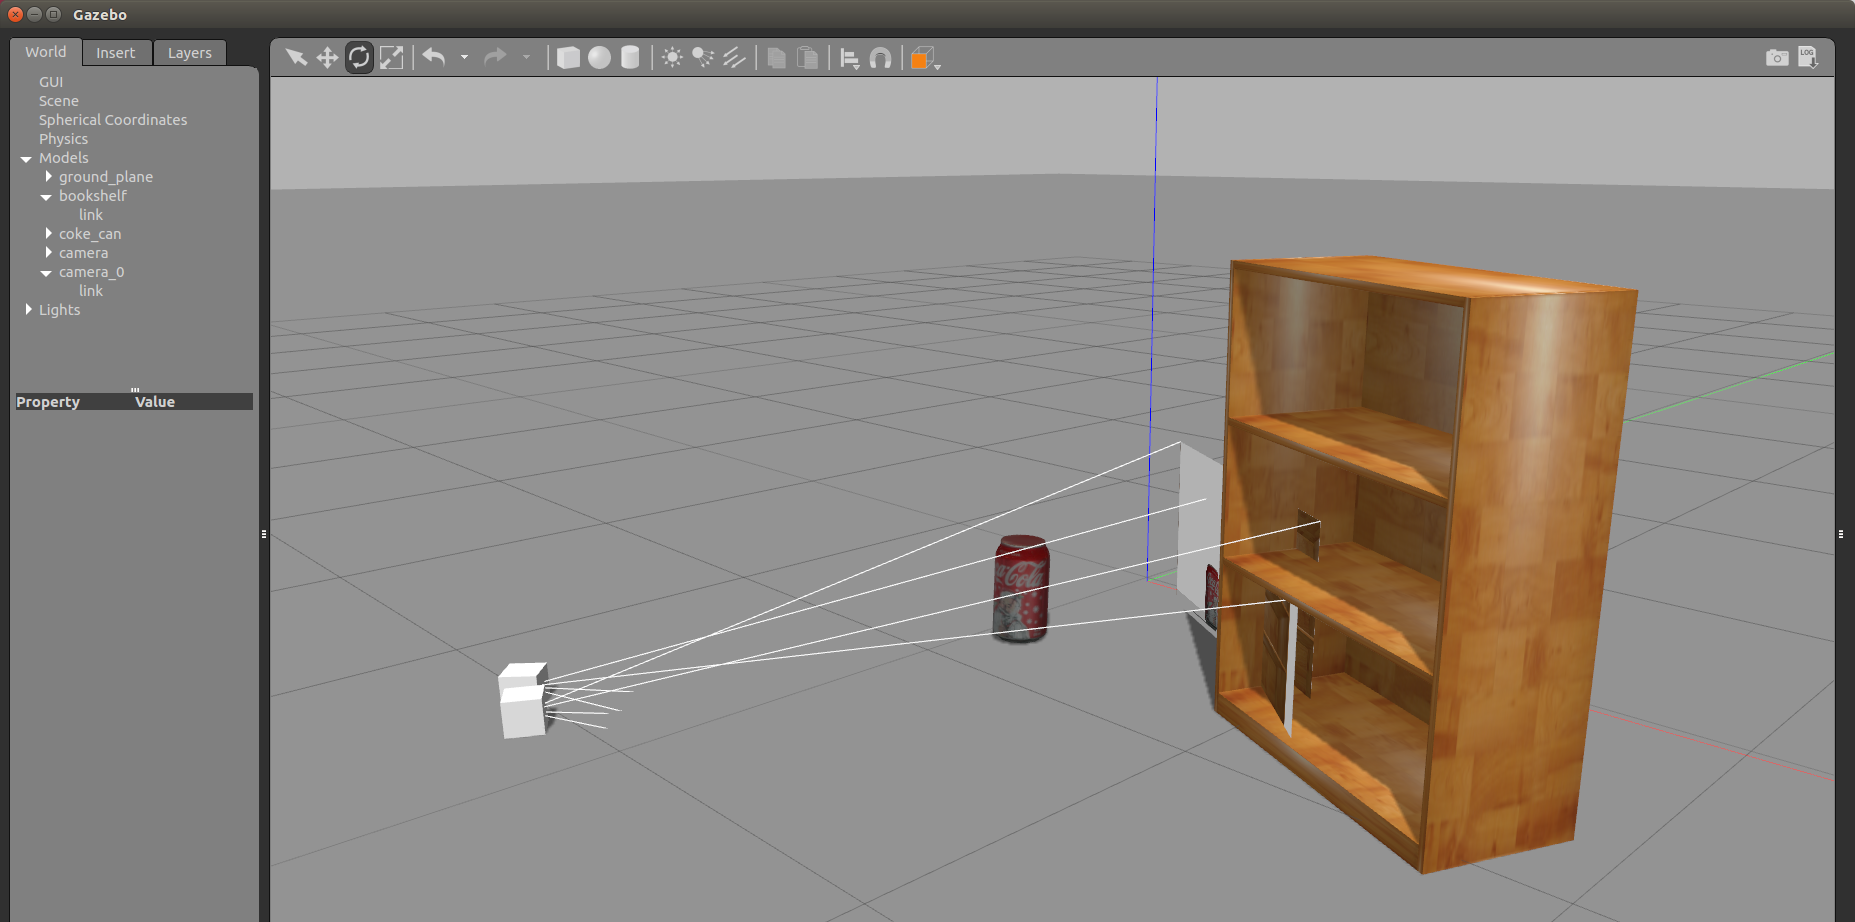Enable snap mode with the magnet icon
The height and width of the screenshot is (922, 1855).
click(879, 57)
